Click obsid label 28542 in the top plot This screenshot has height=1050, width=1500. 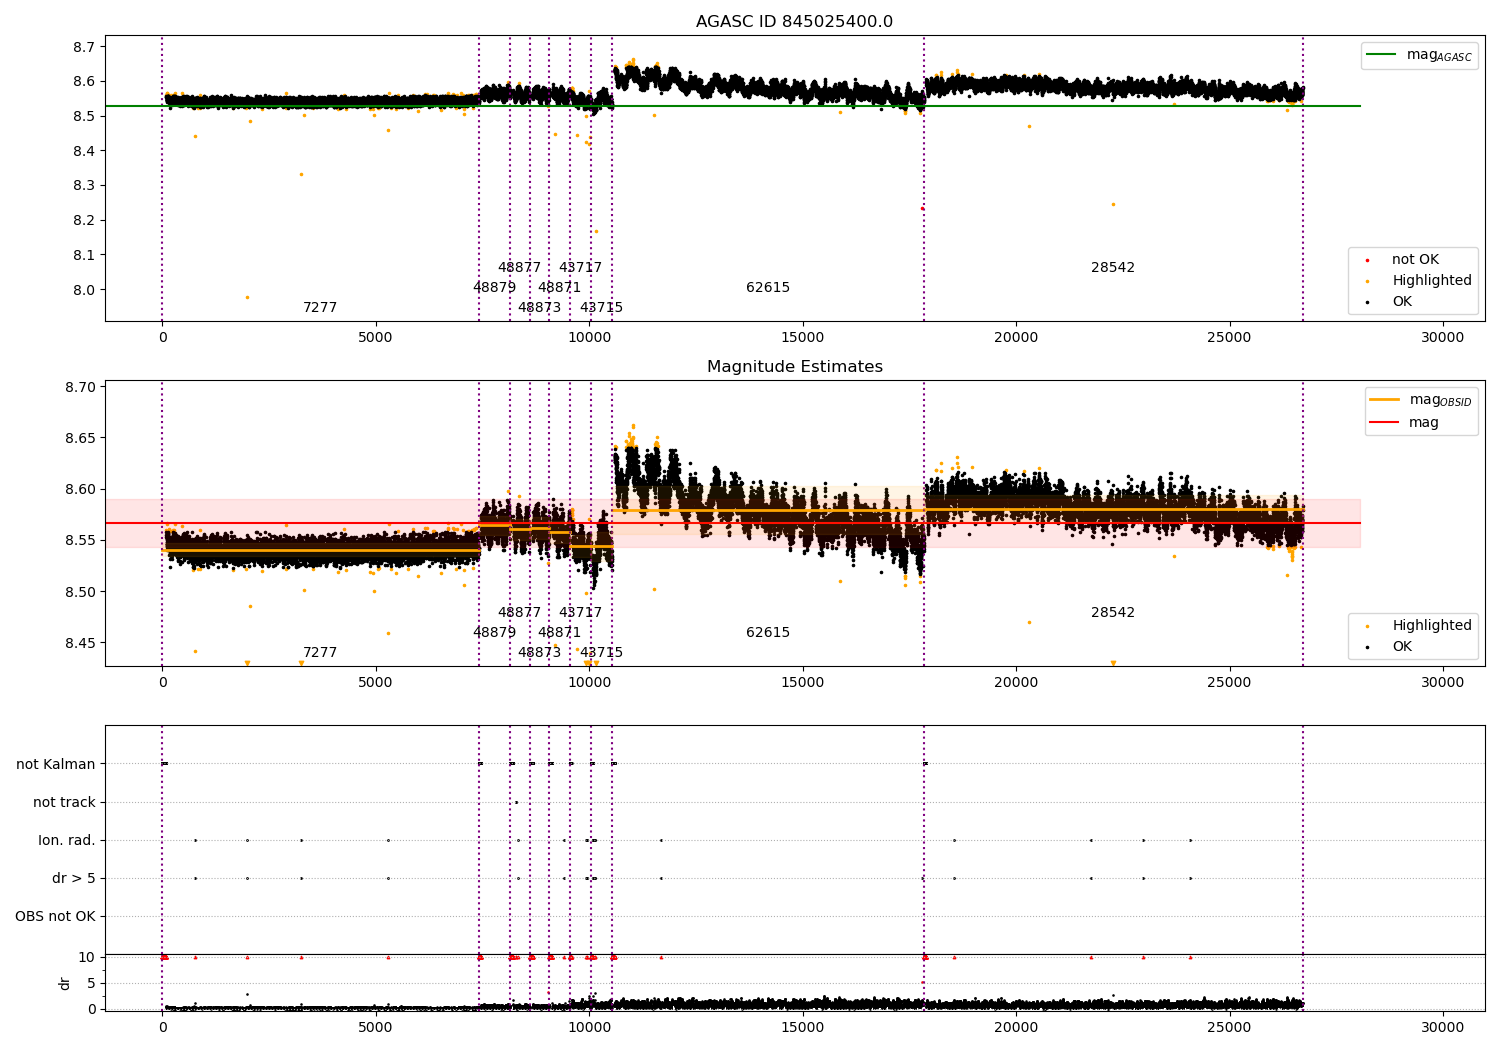tap(1113, 268)
